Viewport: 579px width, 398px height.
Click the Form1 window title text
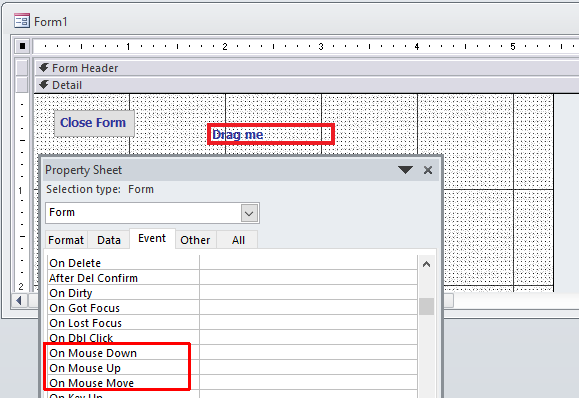click(x=51, y=21)
